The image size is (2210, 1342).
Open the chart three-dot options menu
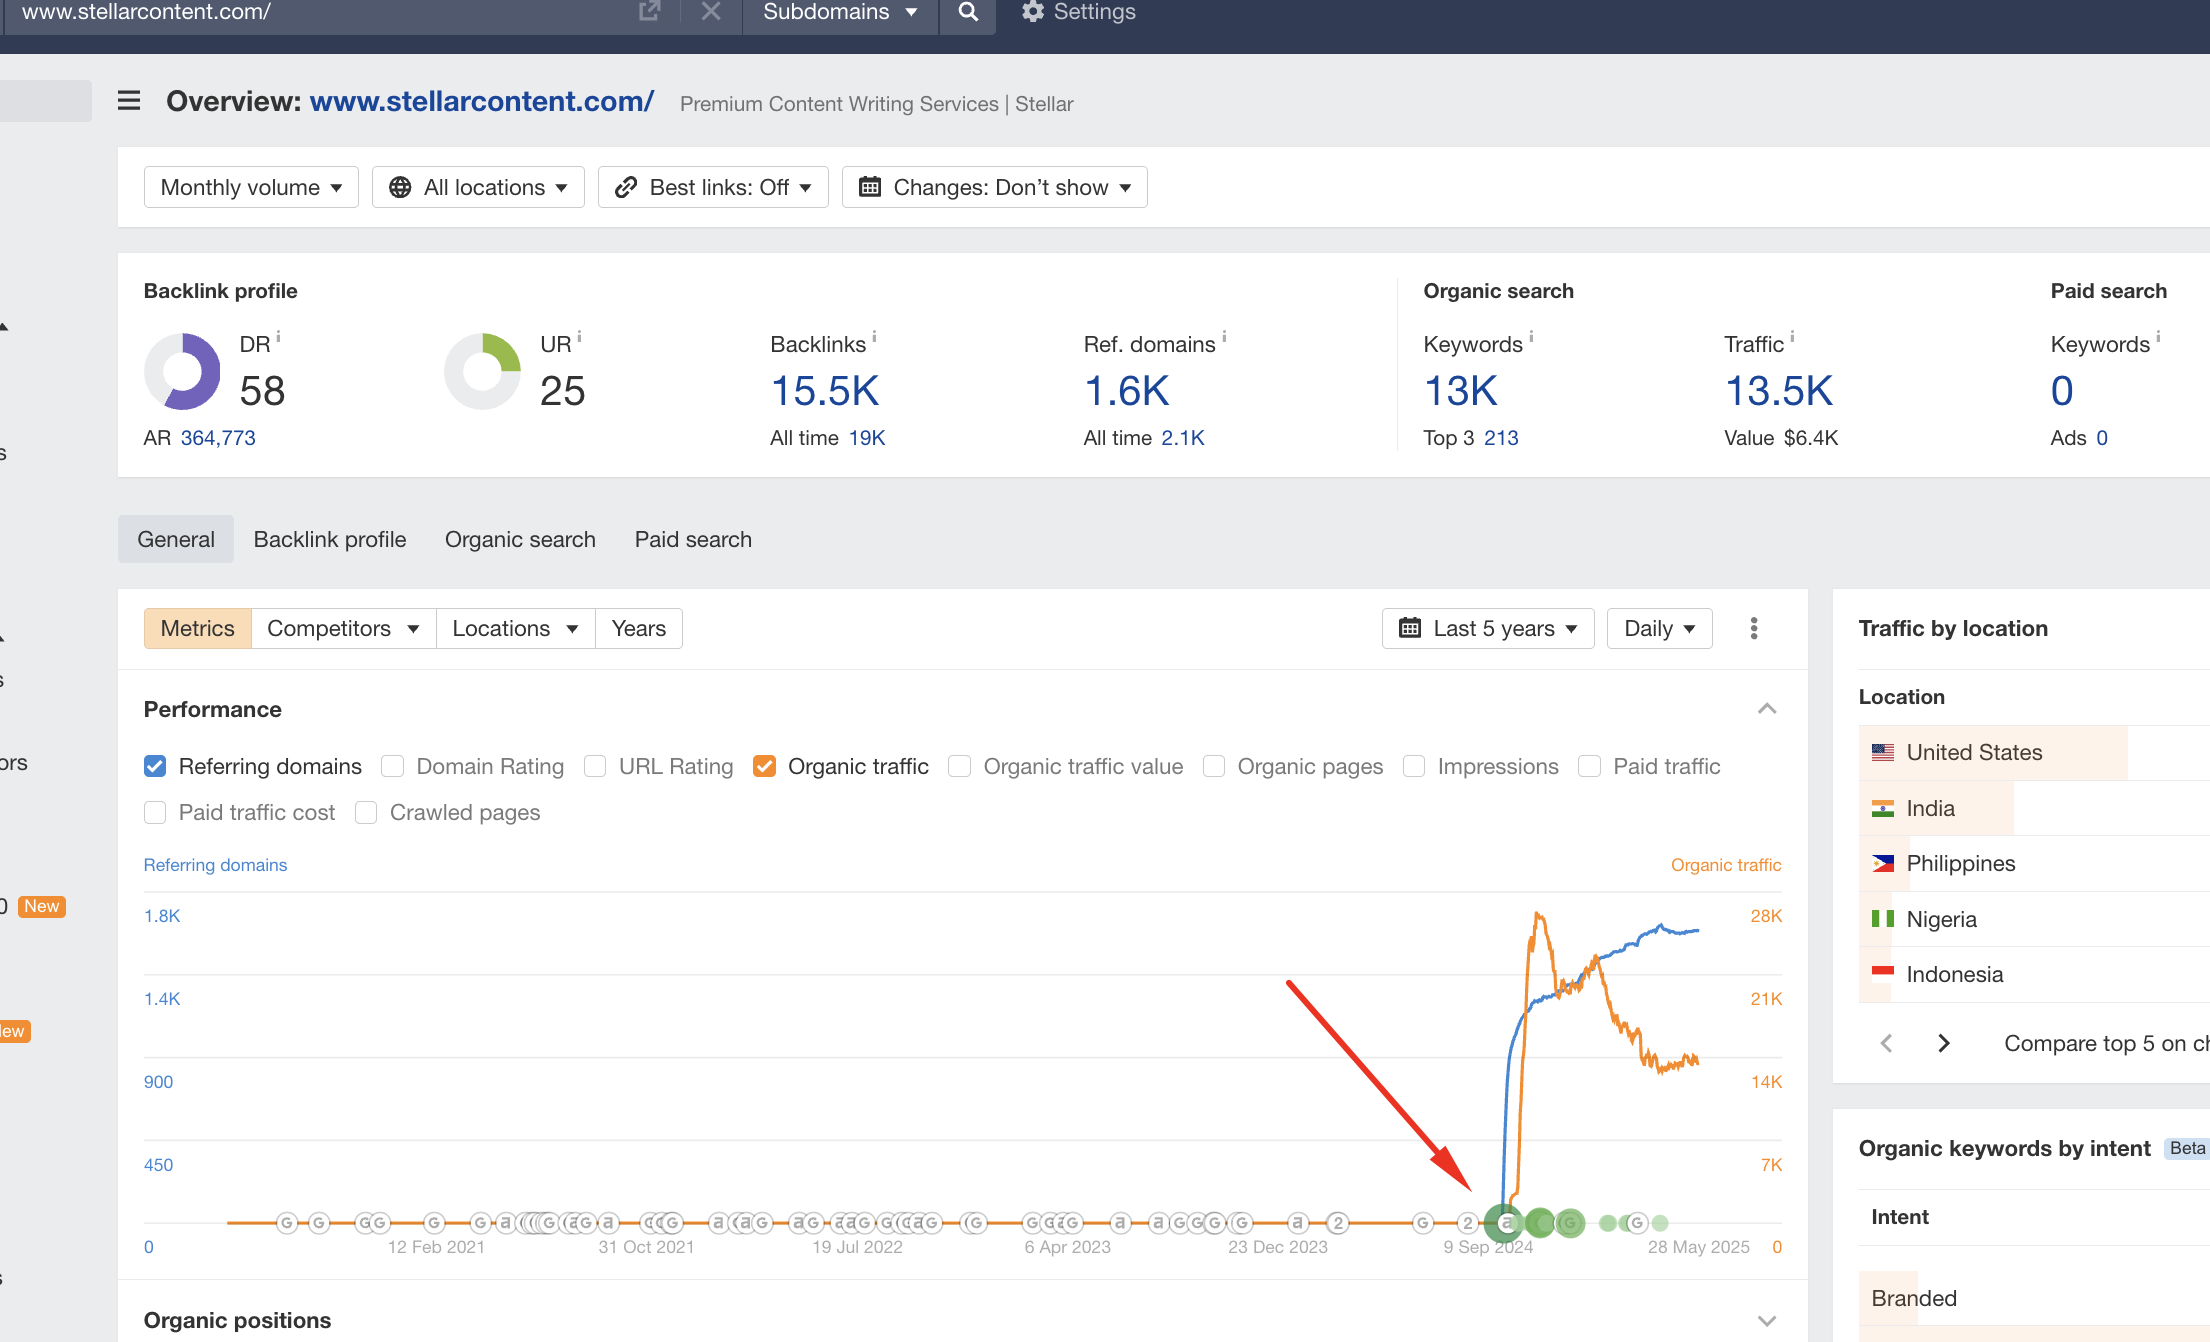1754,628
